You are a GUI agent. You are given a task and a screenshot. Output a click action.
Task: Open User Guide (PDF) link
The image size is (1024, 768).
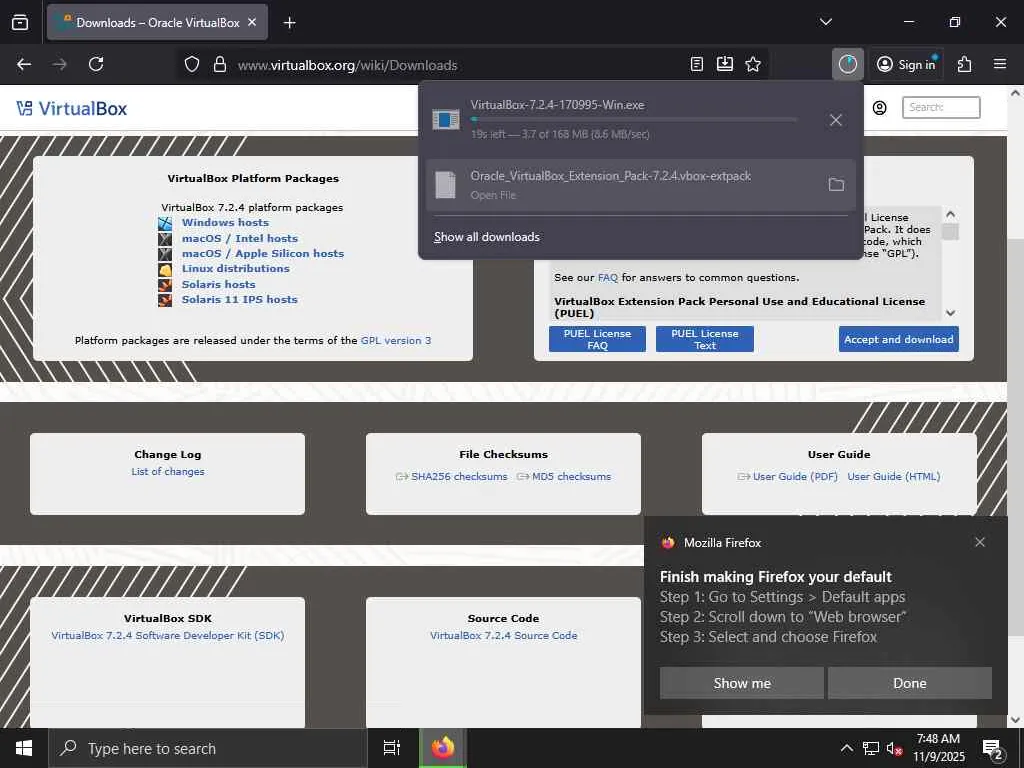pyautogui.click(x=795, y=477)
